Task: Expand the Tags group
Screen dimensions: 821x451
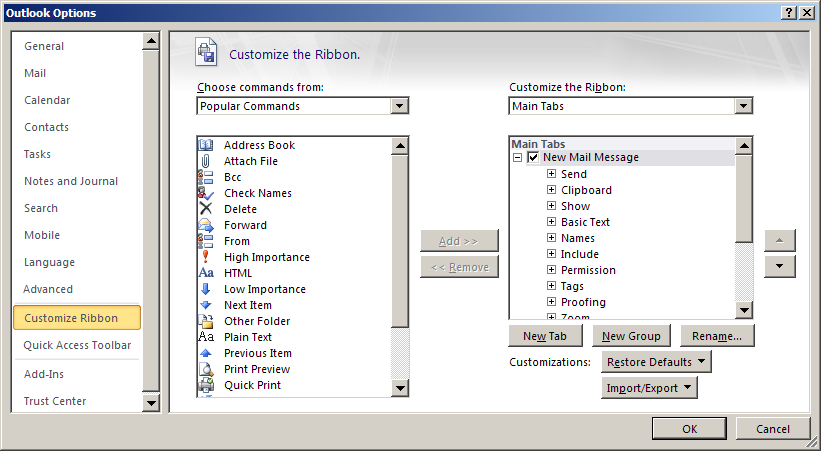Action: (x=551, y=285)
